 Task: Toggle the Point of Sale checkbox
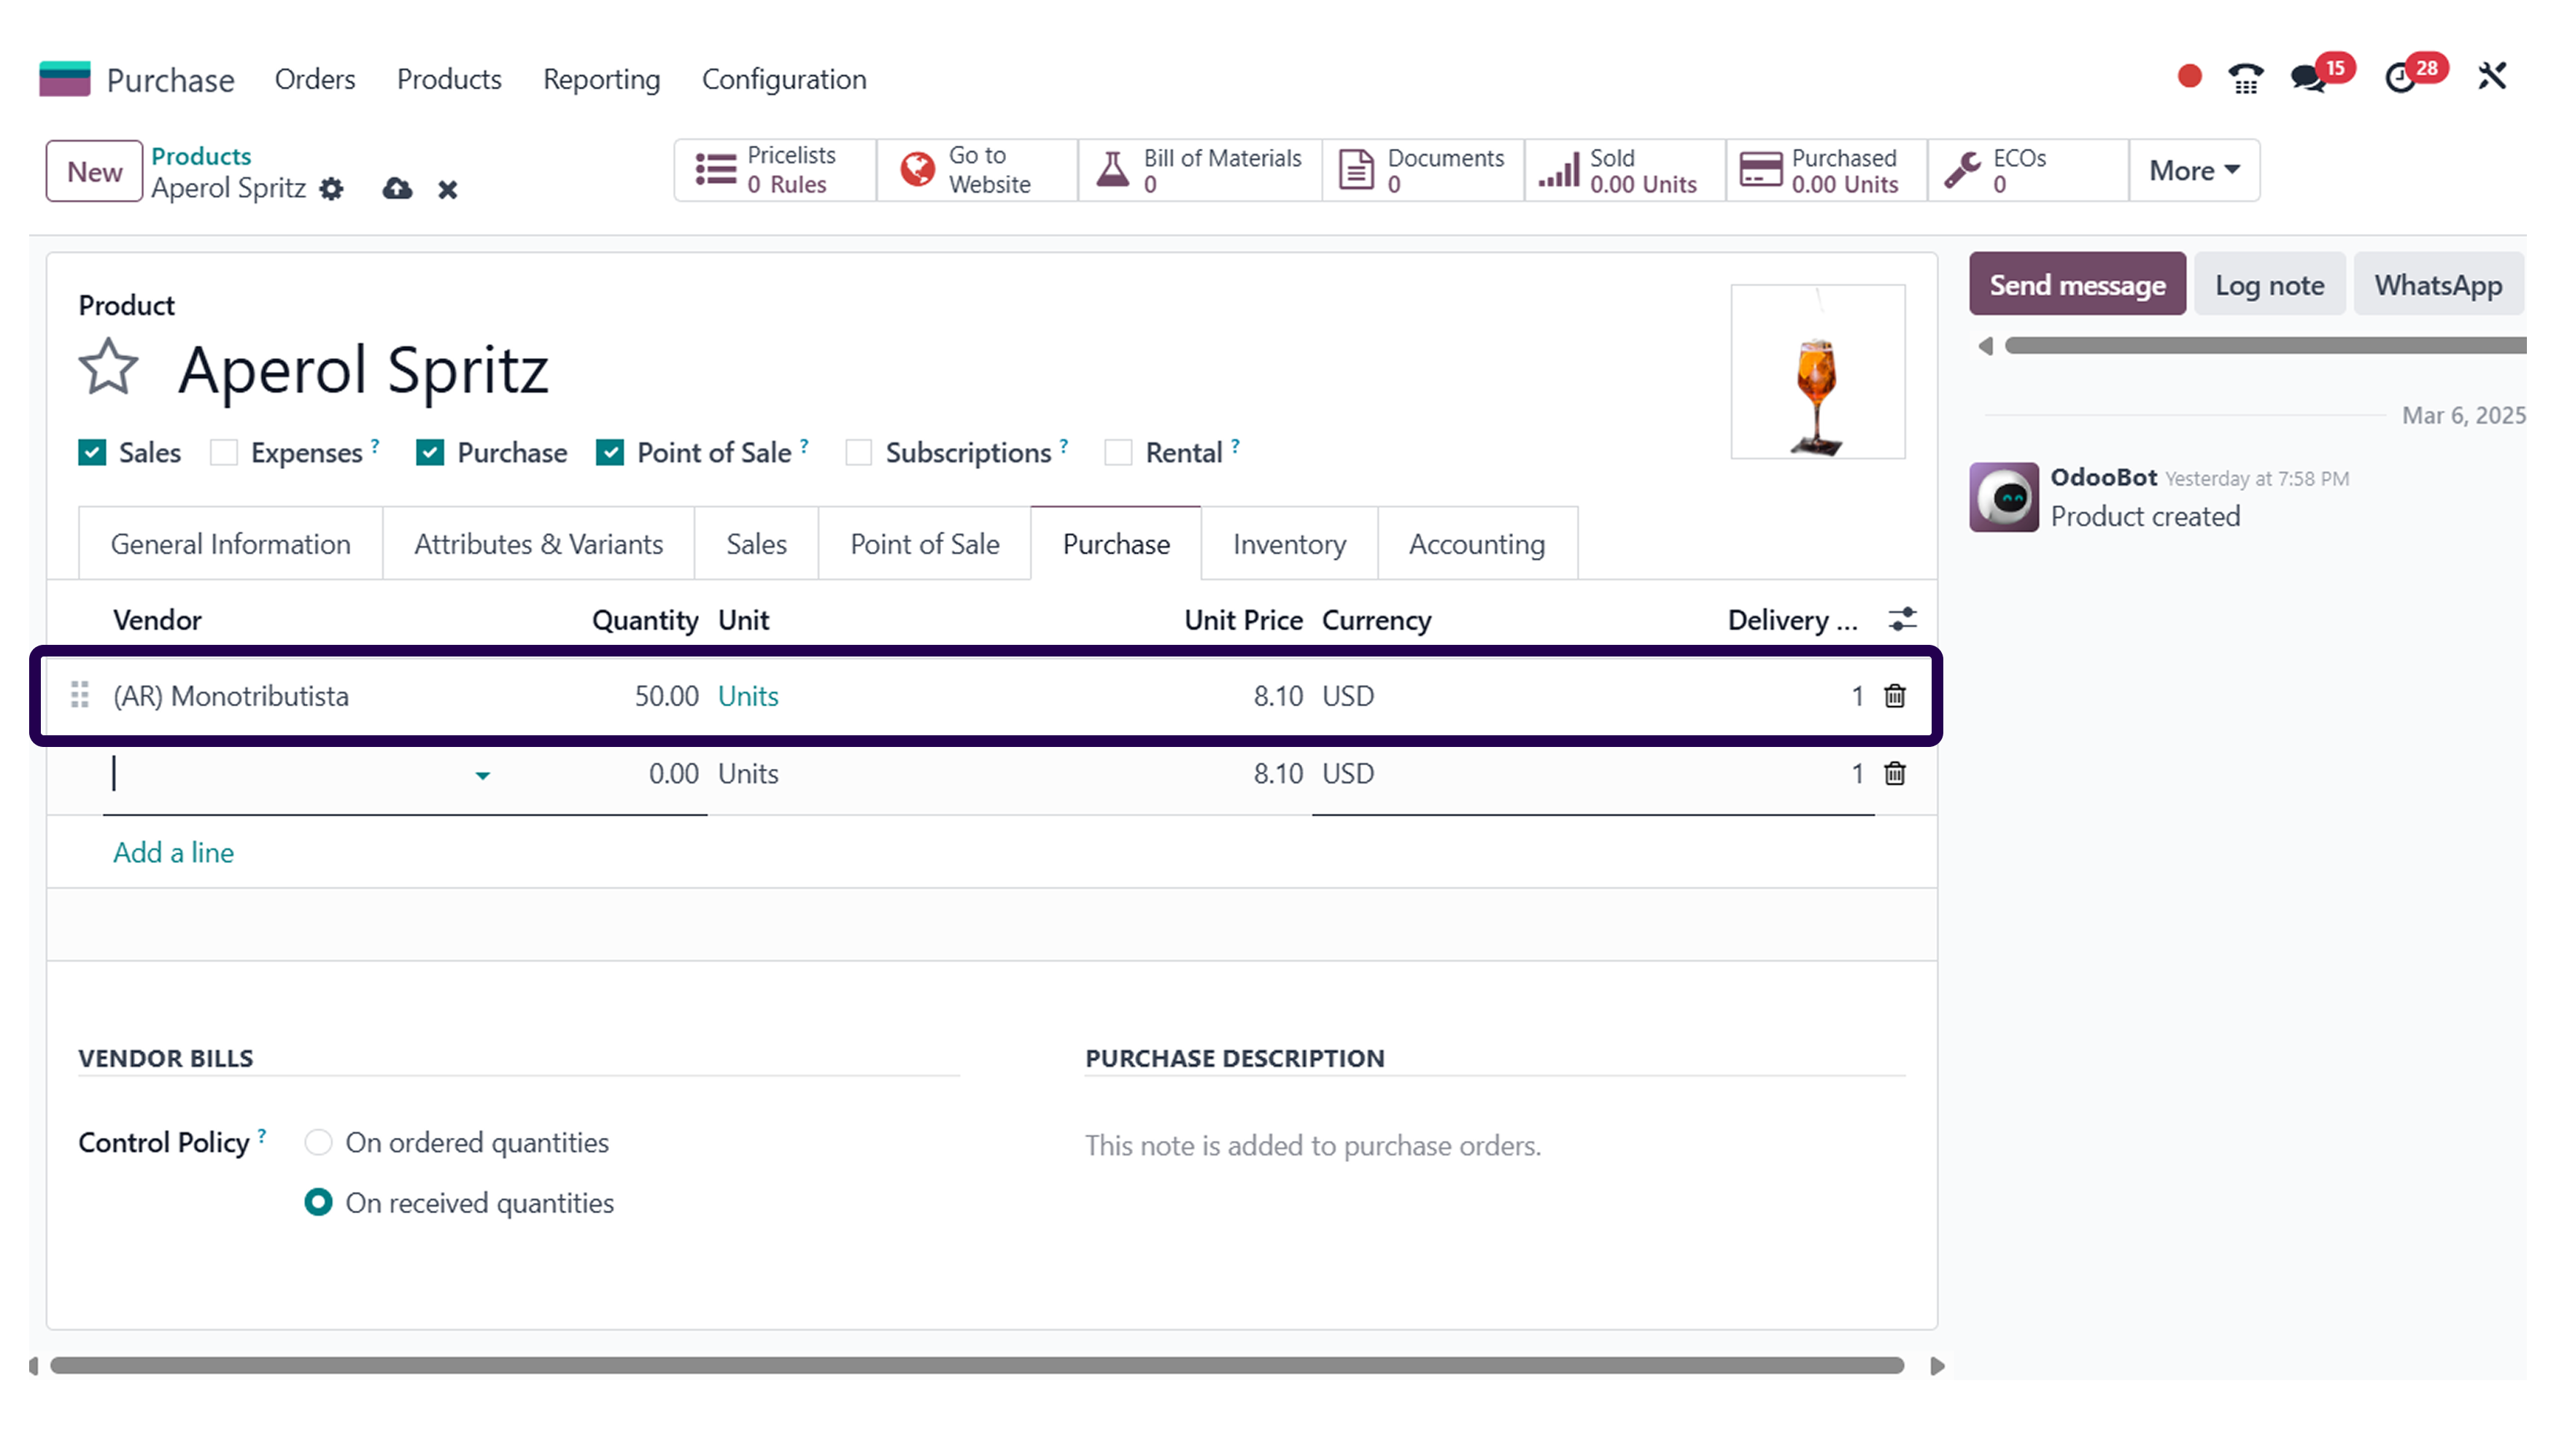pyautogui.click(x=610, y=453)
